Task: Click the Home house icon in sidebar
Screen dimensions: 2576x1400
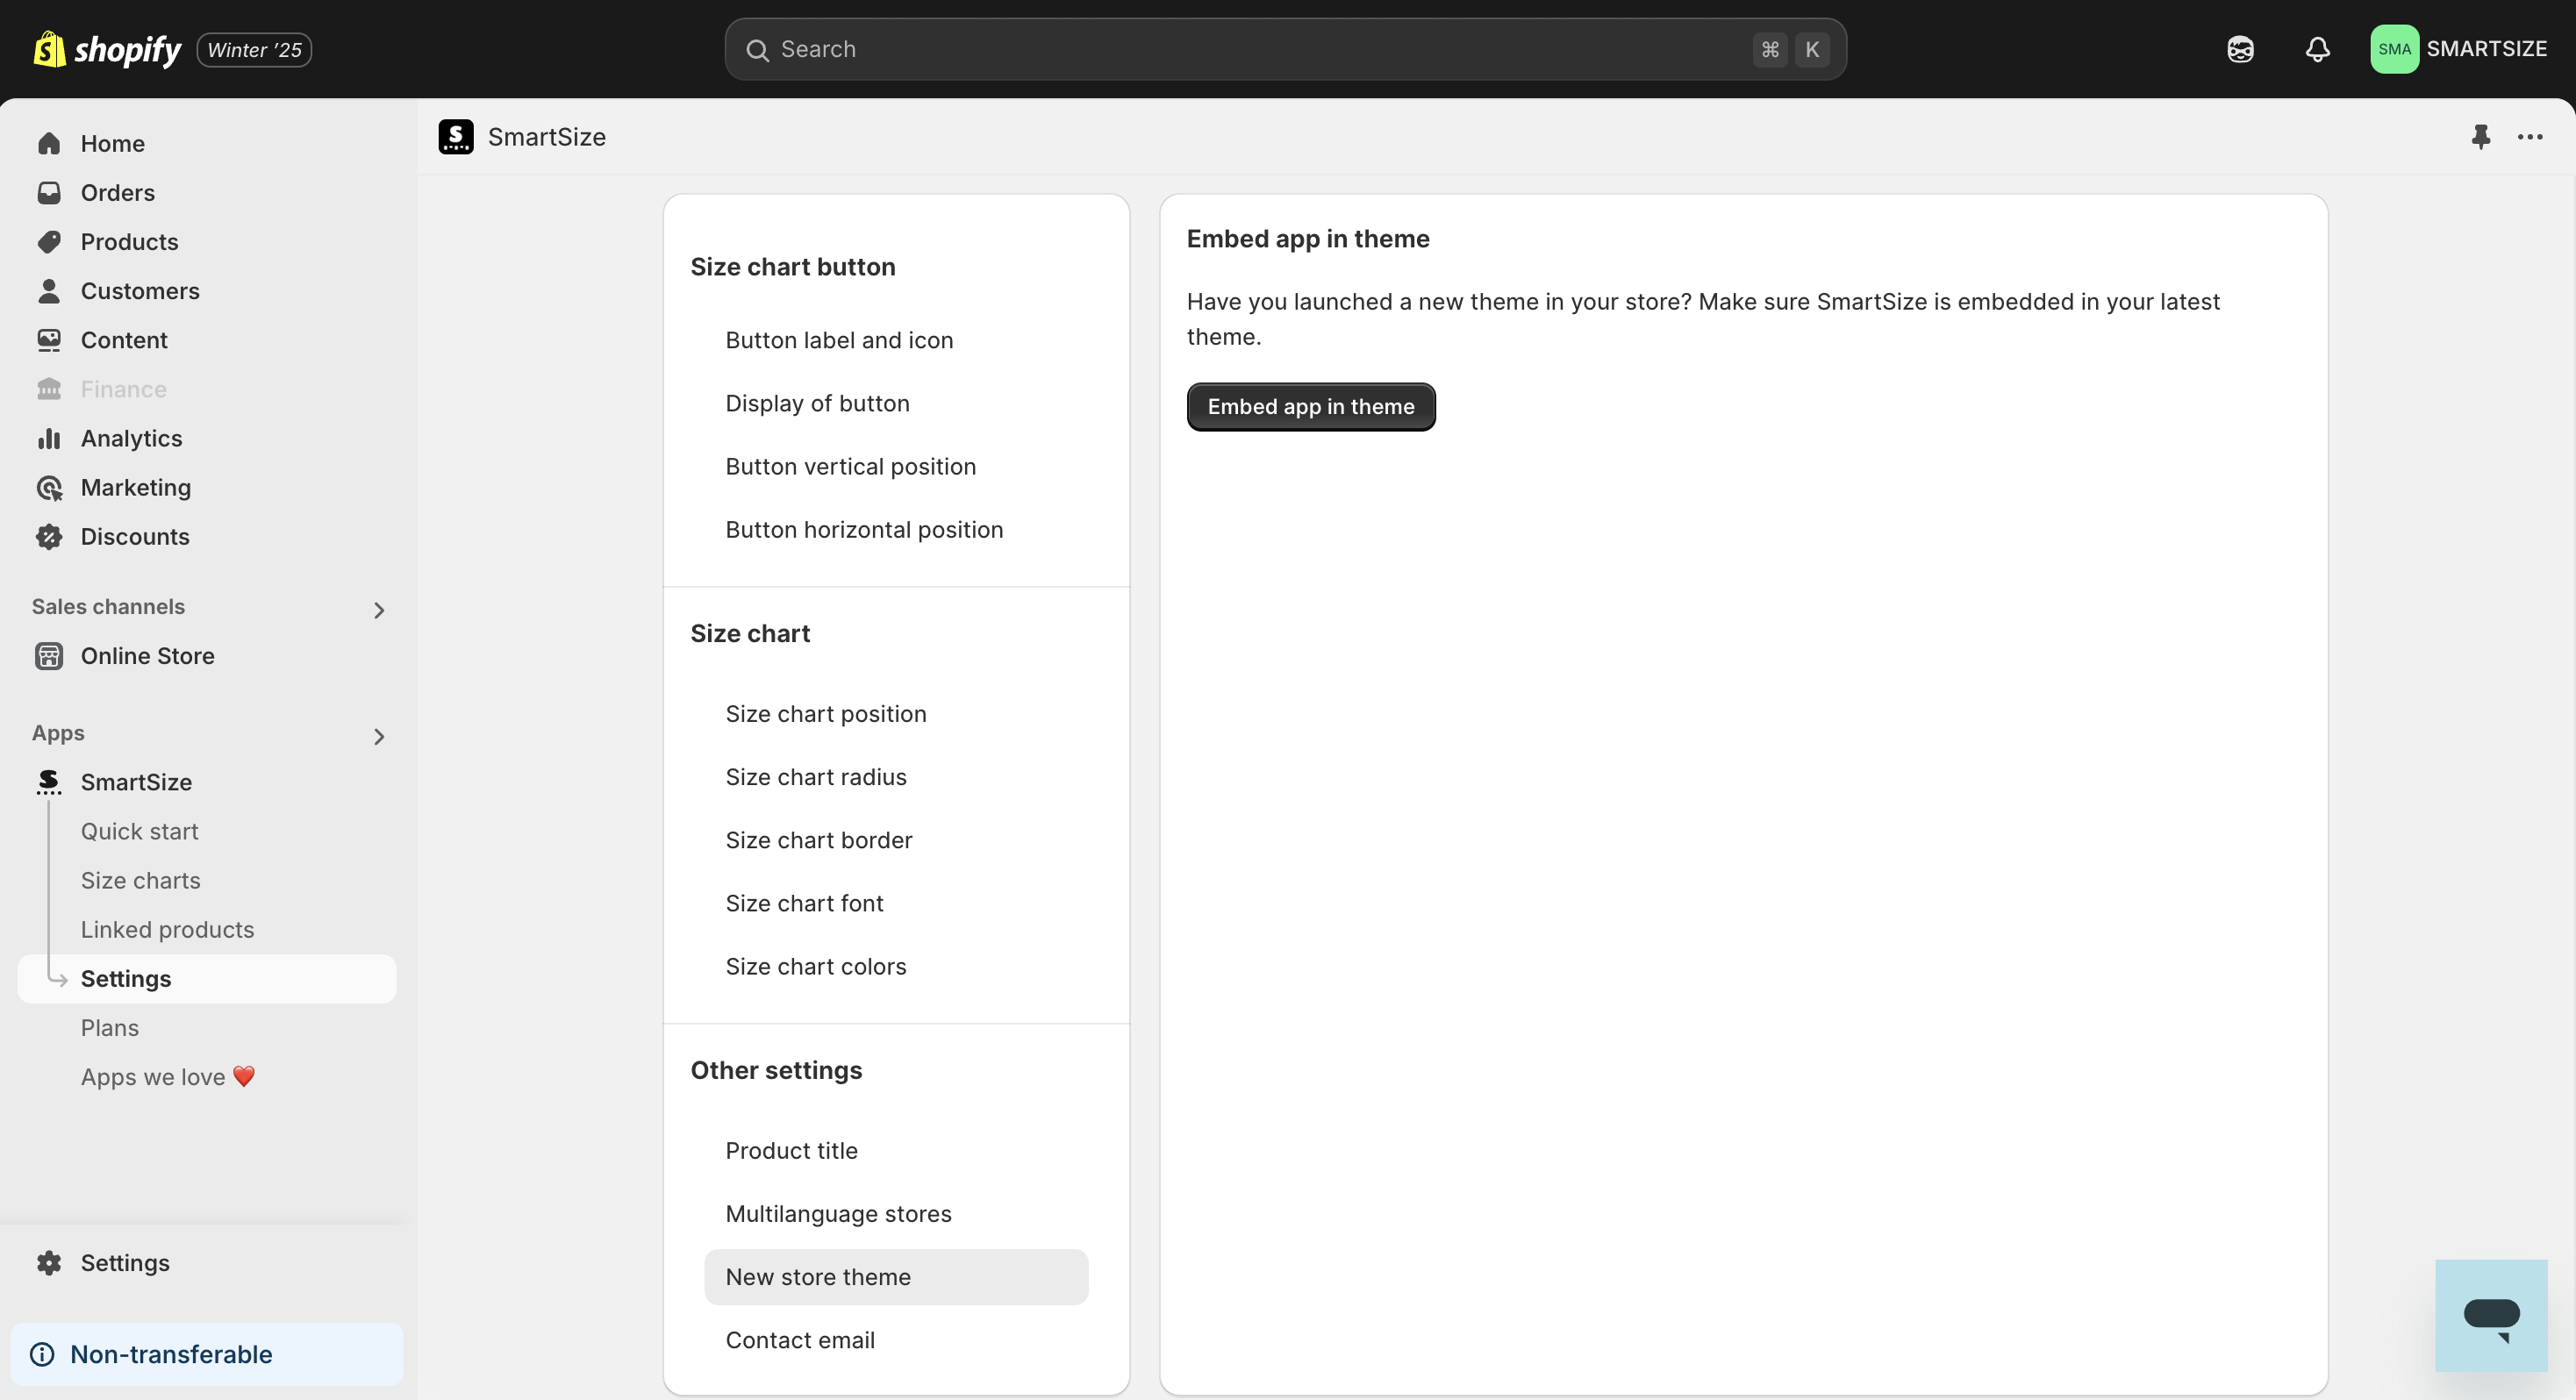Action: pos(49,144)
